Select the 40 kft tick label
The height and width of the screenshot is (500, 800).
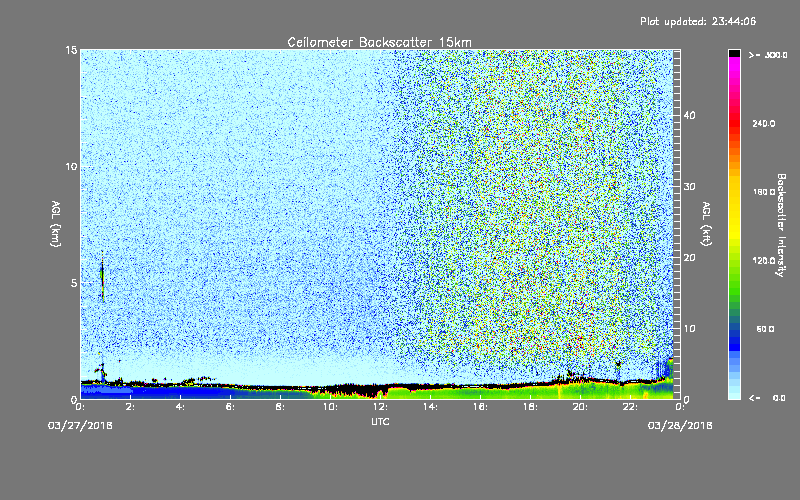[689, 115]
